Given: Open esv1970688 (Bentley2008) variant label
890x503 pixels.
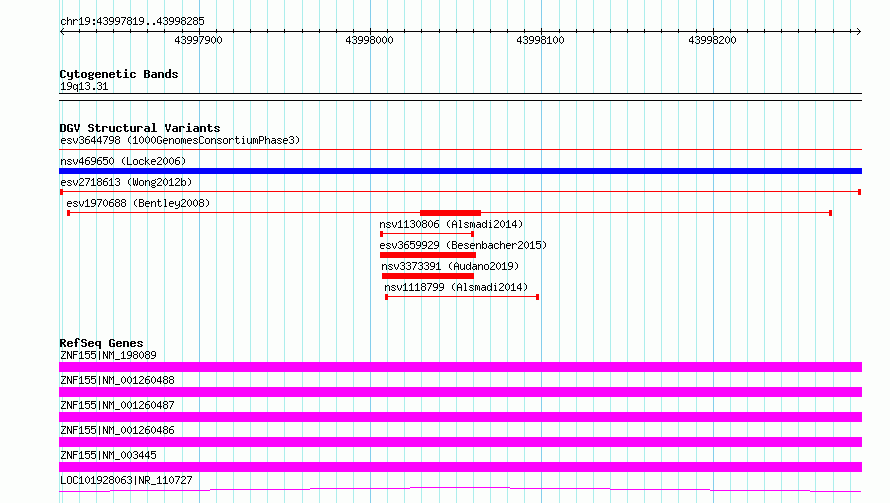Looking at the screenshot, I should (x=138, y=203).
